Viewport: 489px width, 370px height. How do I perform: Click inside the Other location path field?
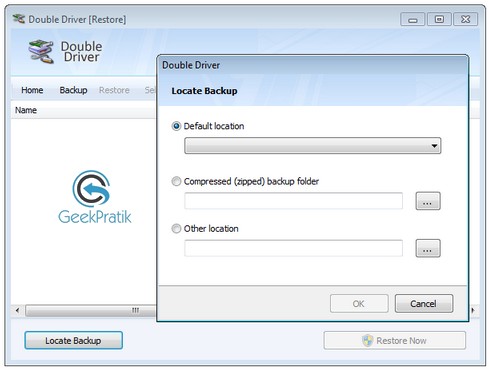[x=293, y=248]
